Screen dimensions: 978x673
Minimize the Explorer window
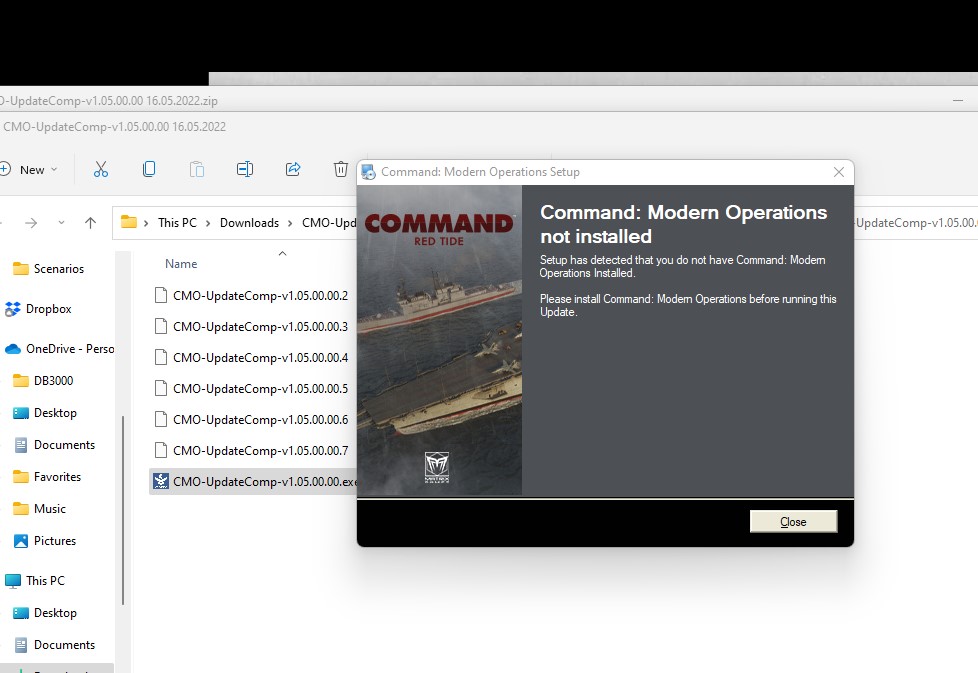pyautogui.click(x=958, y=100)
